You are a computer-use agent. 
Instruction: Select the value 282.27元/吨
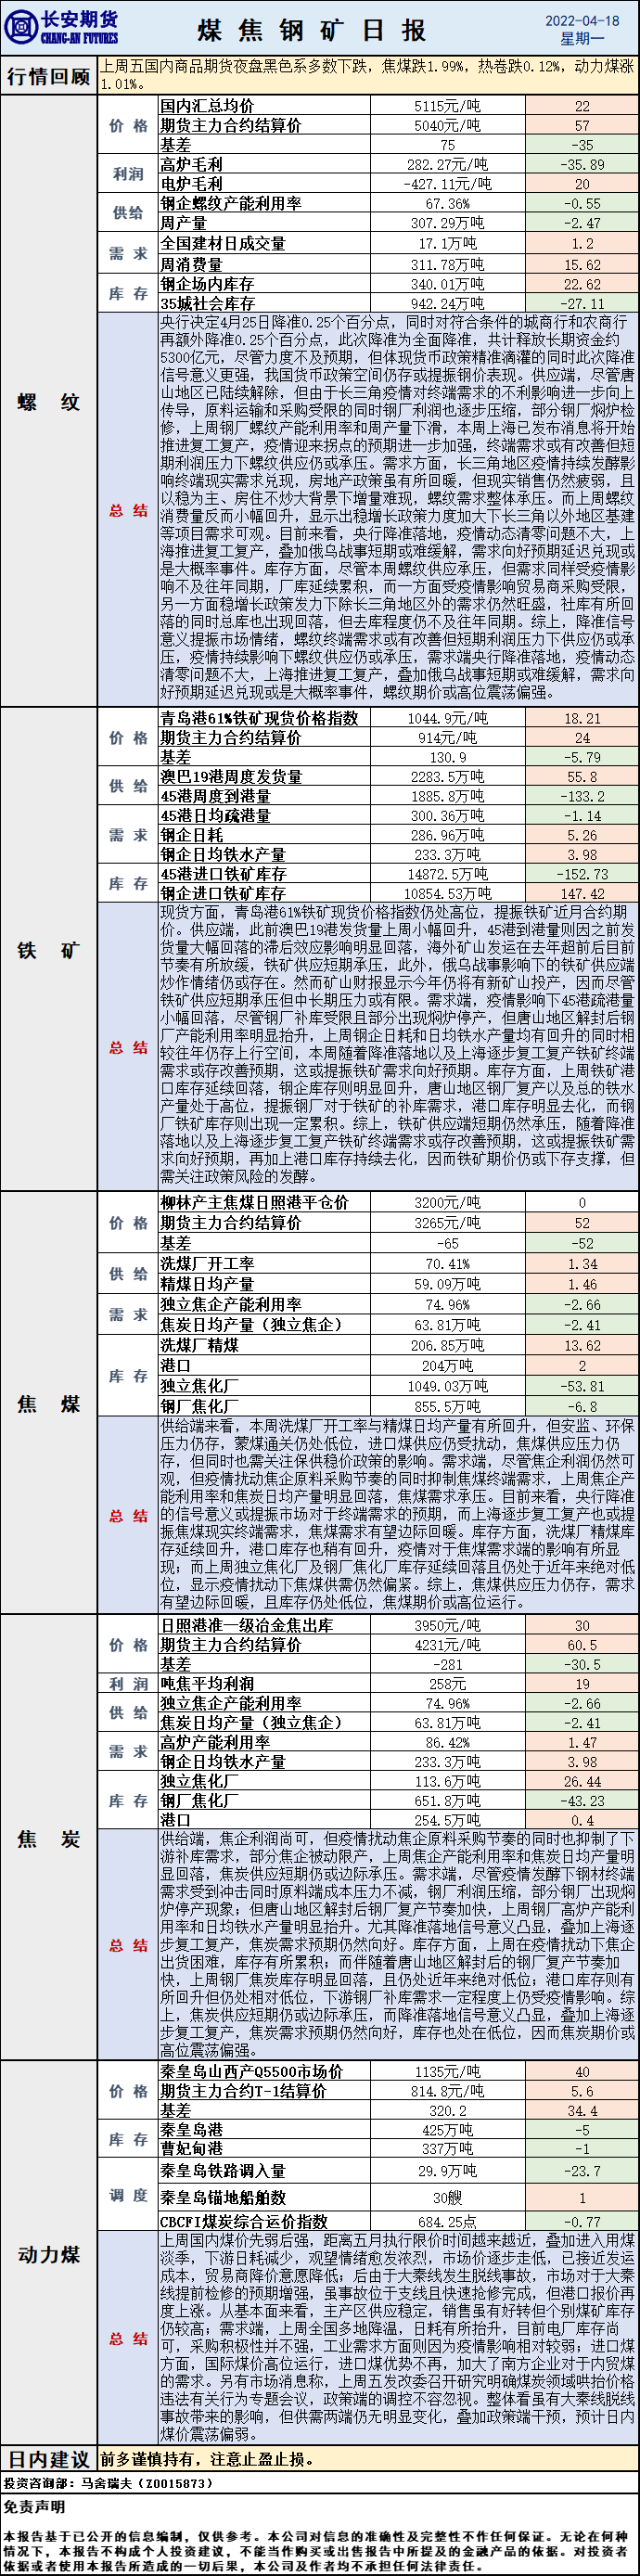click(x=446, y=164)
